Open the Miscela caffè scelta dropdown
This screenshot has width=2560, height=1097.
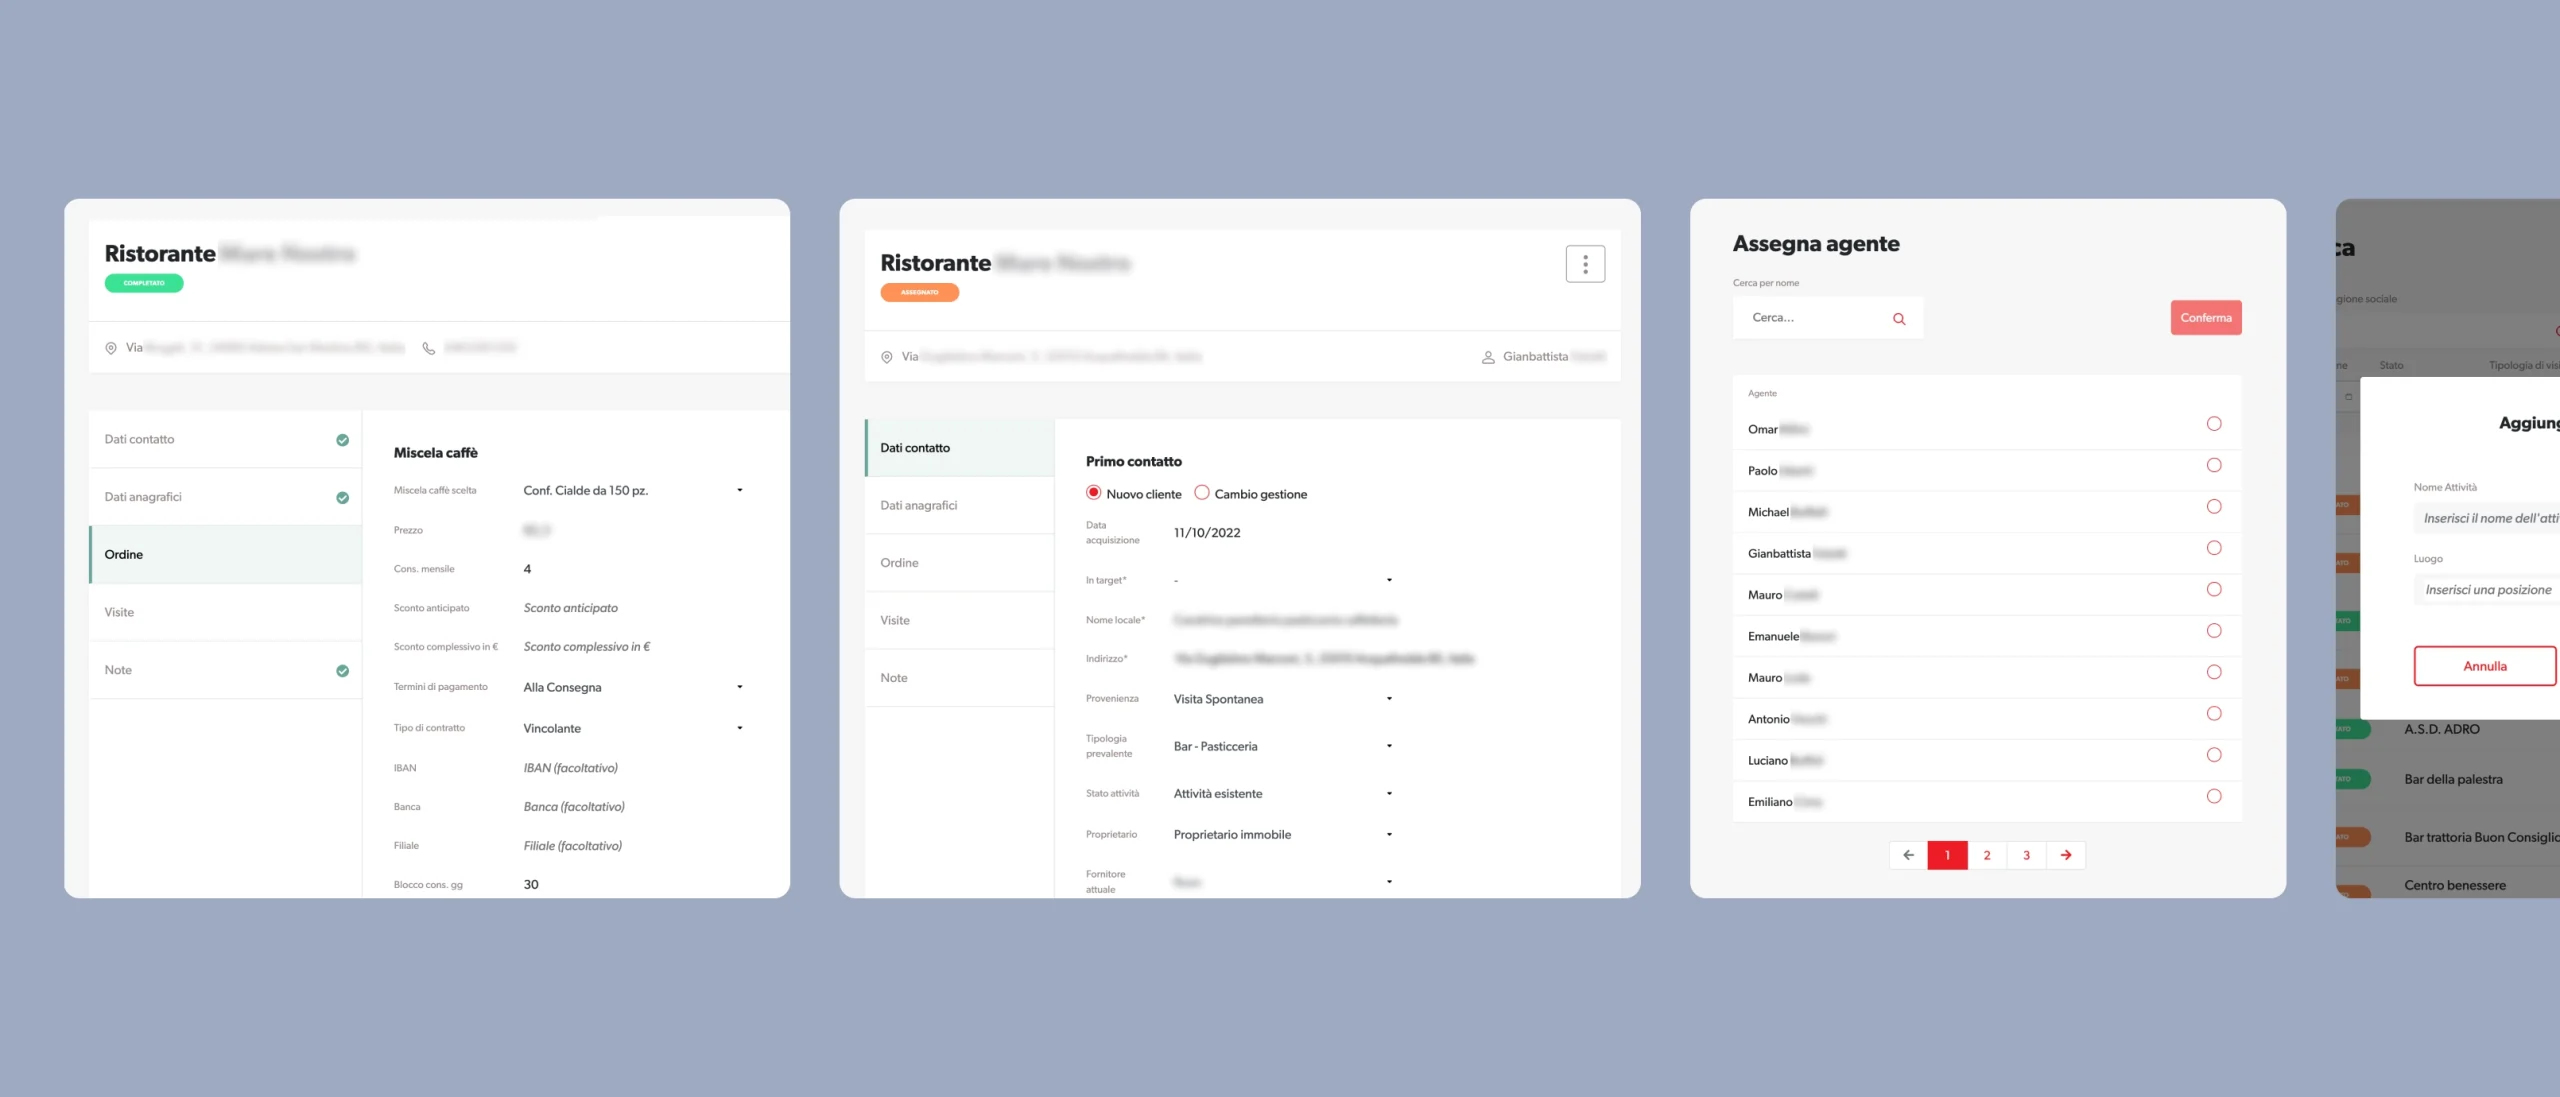[x=634, y=490]
